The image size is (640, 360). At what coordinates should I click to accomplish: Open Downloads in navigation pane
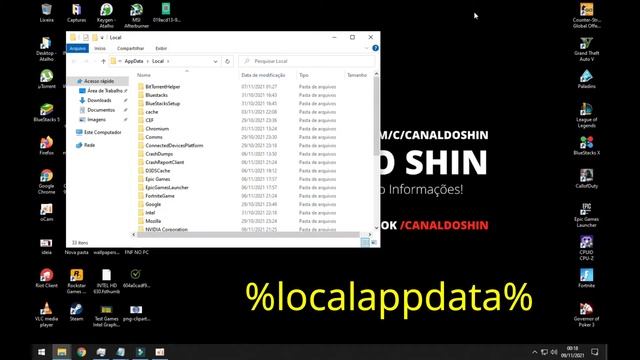[99, 100]
